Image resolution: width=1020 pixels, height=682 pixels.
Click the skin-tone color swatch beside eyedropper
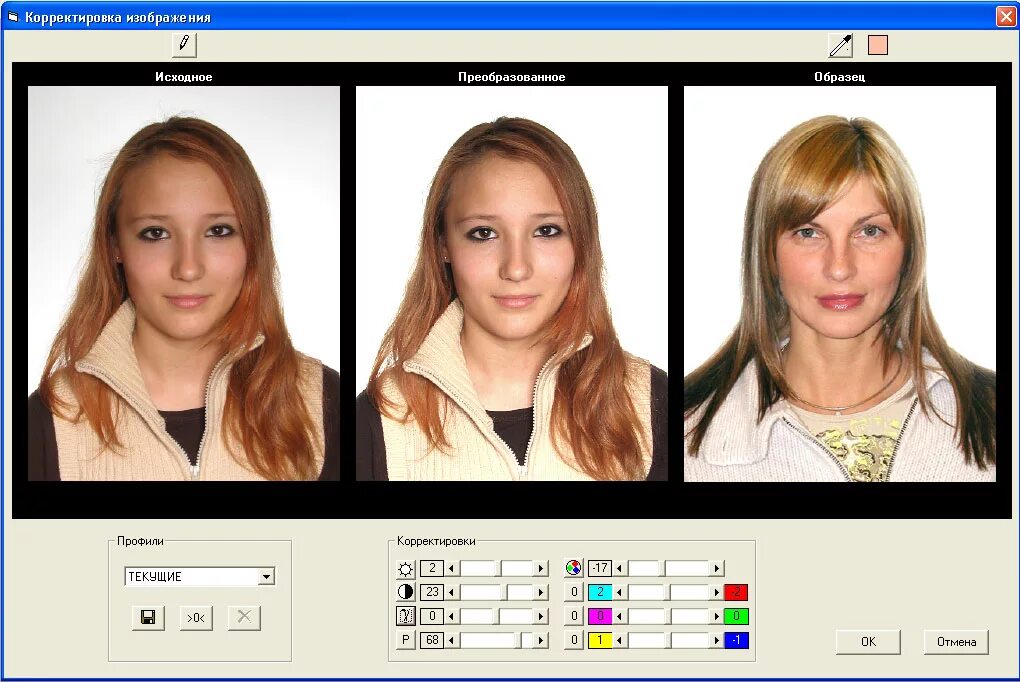pos(878,45)
